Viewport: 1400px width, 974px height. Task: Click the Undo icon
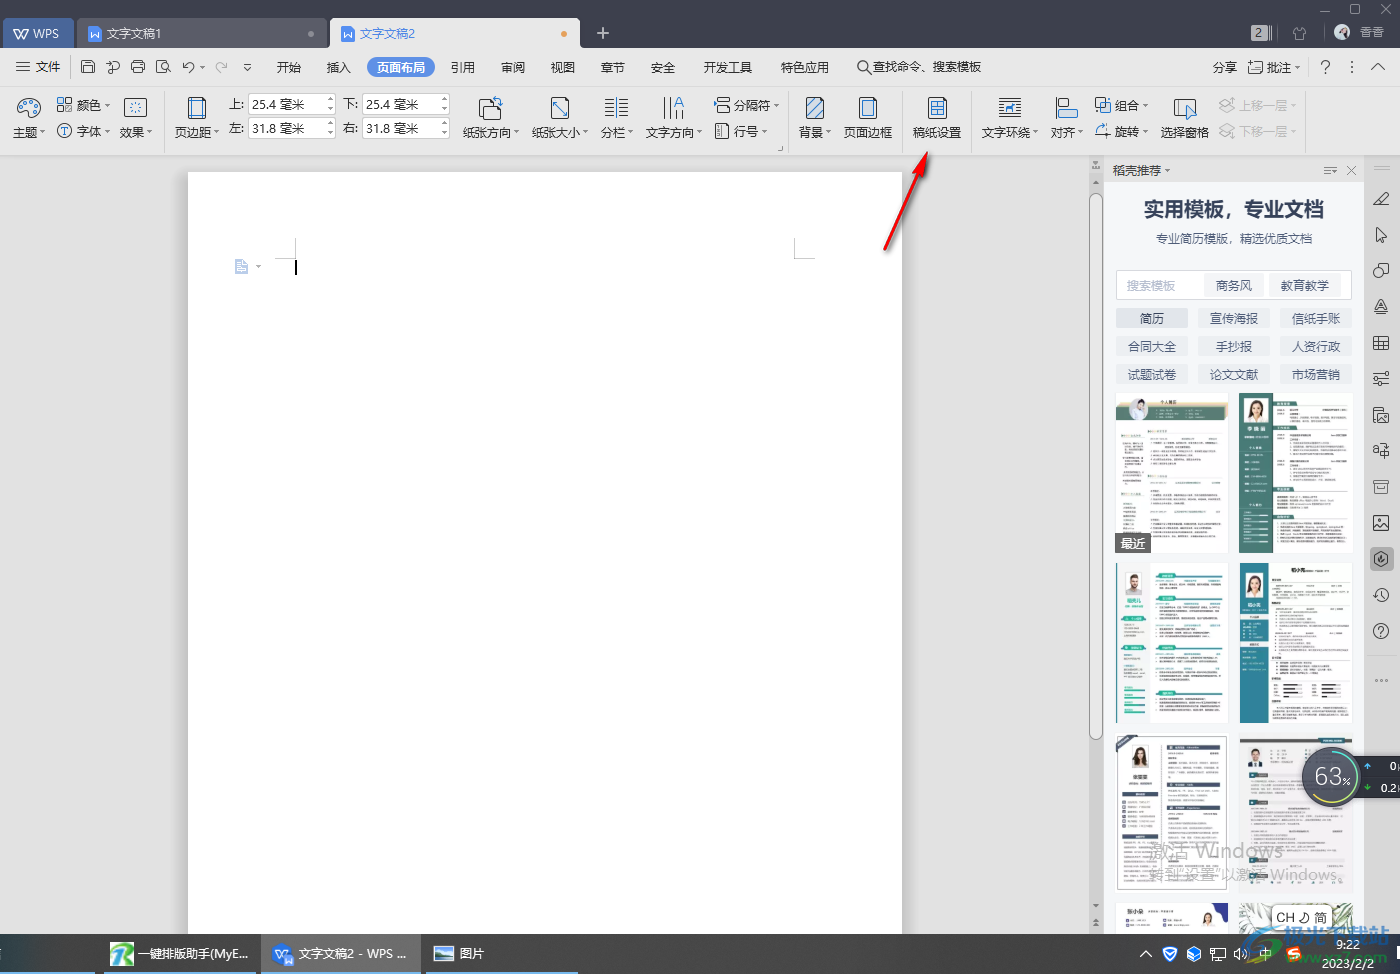pos(188,67)
